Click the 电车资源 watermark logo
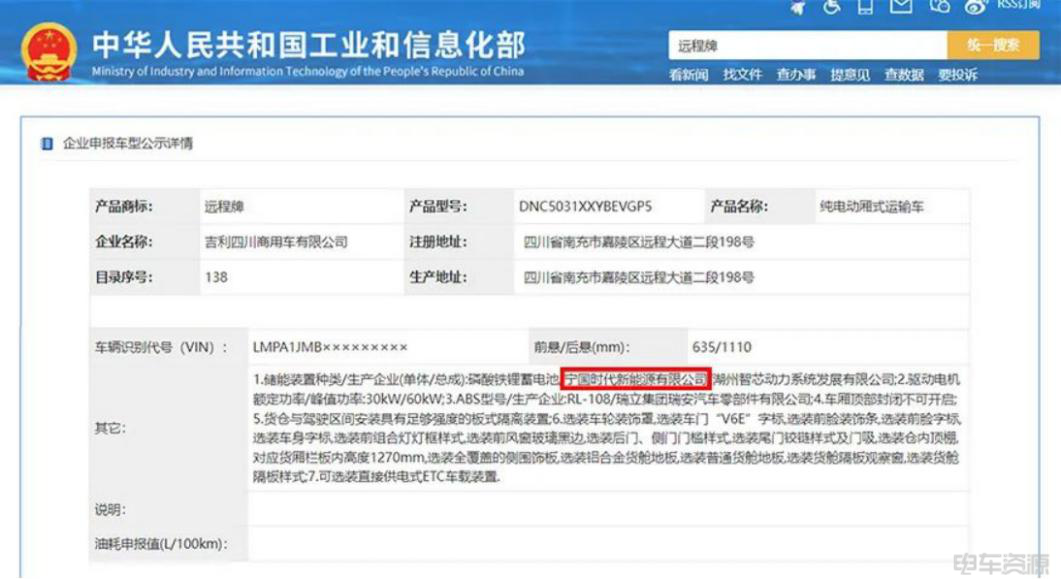Screen dimensions: 1061x579 pyautogui.click(x=1003, y=561)
